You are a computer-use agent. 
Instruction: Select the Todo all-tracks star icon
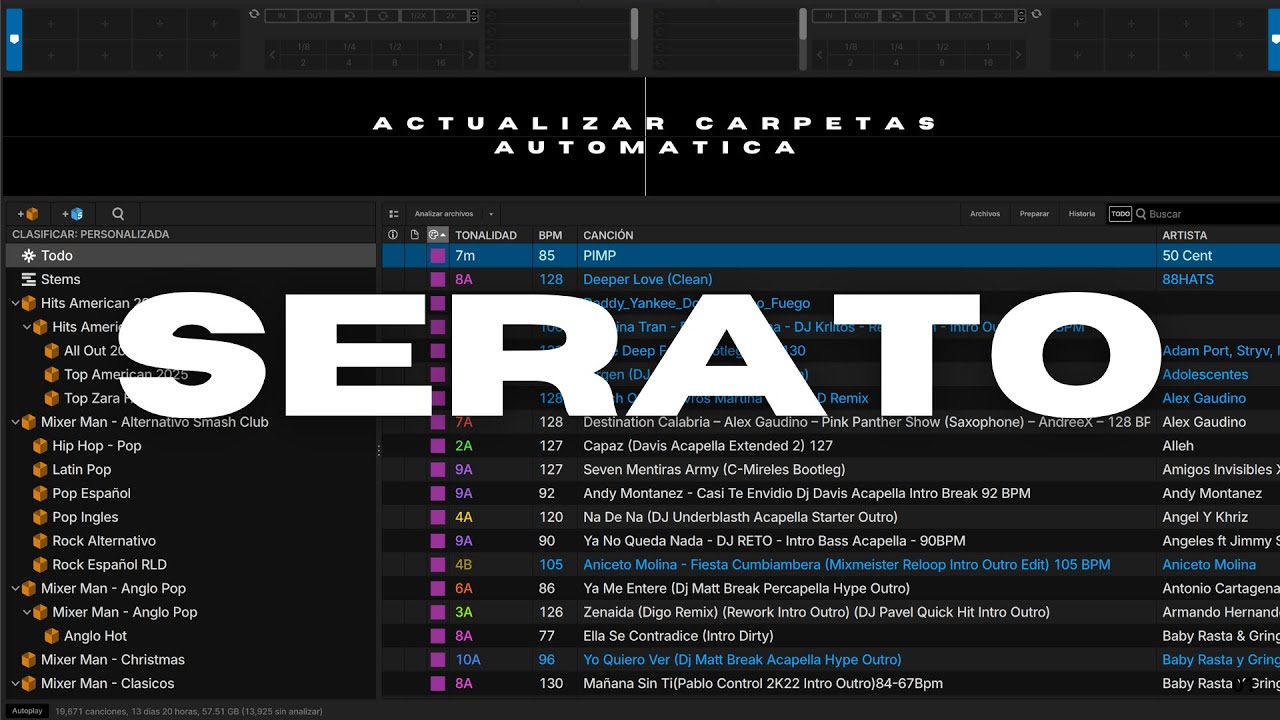click(29, 256)
